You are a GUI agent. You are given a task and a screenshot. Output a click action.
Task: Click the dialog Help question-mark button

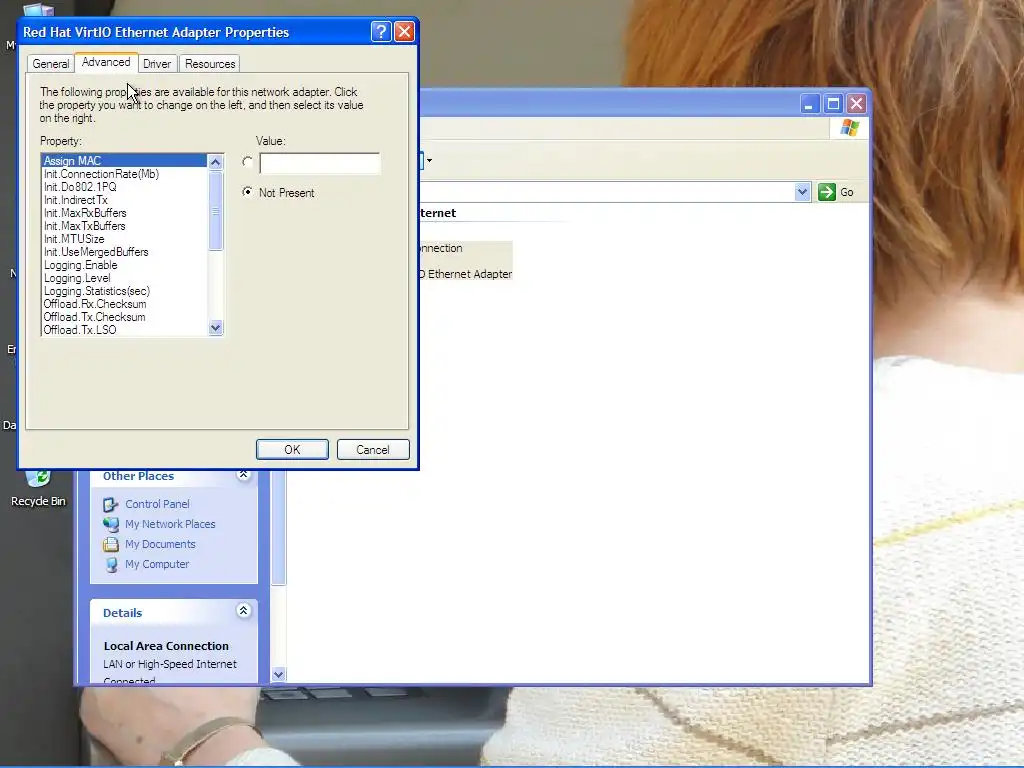(381, 31)
